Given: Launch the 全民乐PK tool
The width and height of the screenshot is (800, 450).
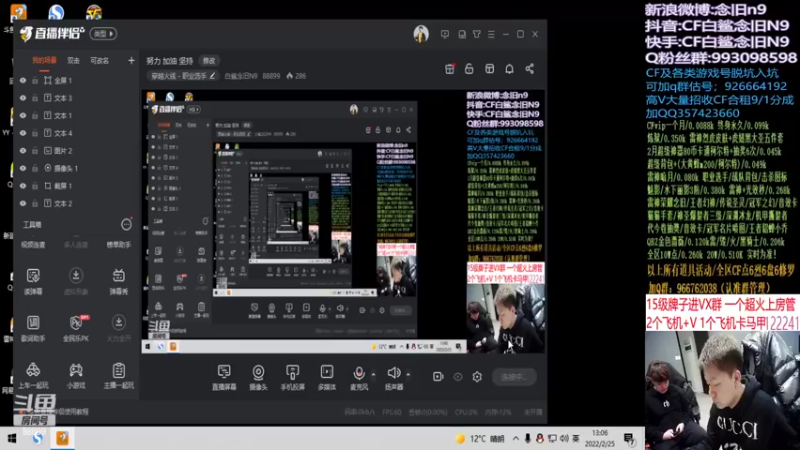Looking at the screenshot, I should [x=76, y=329].
